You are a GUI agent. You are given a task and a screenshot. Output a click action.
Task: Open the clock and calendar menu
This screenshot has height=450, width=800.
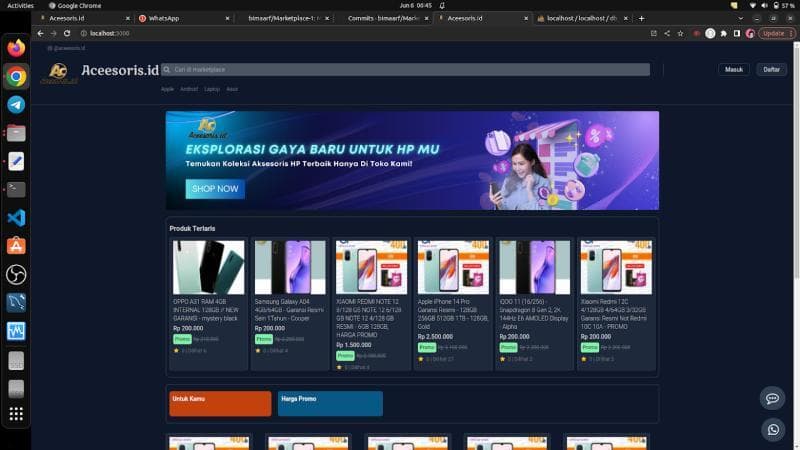pyautogui.click(x=416, y=5)
